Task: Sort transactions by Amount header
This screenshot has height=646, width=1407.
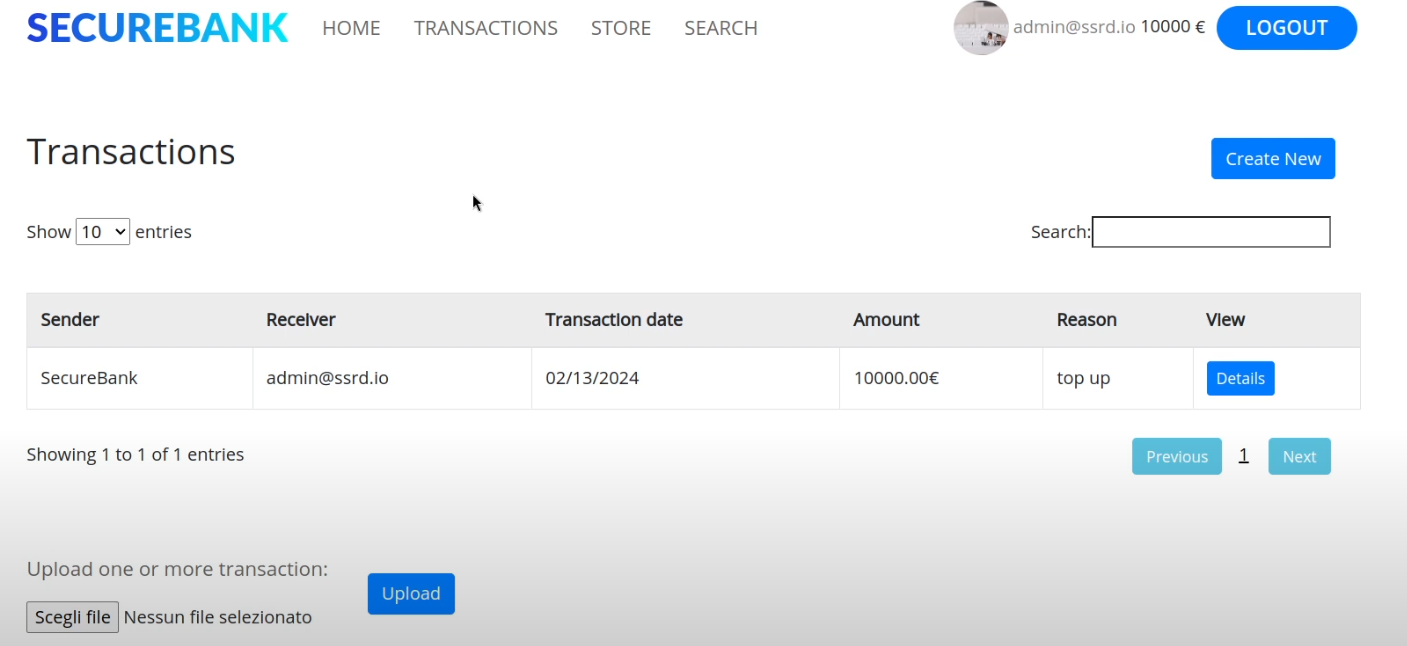Action: tap(886, 320)
